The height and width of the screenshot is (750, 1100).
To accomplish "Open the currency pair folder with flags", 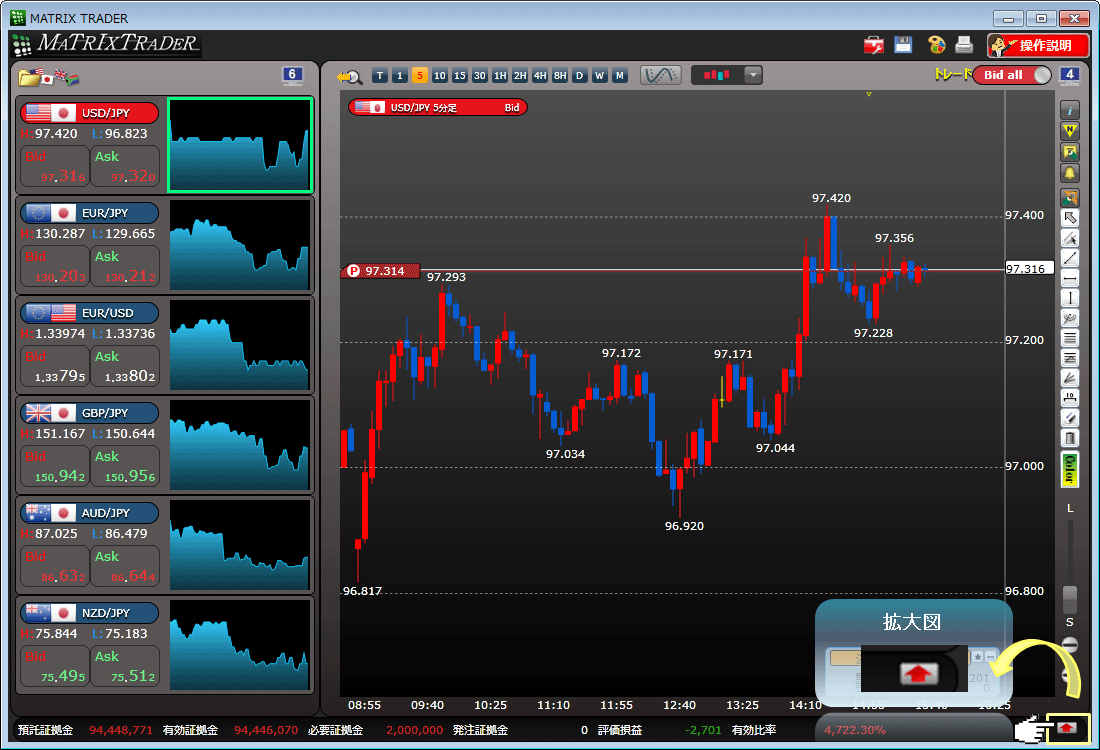I will [49, 76].
